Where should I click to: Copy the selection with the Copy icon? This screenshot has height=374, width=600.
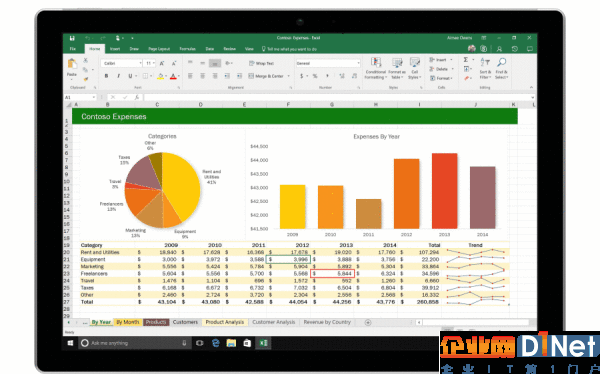[85, 69]
